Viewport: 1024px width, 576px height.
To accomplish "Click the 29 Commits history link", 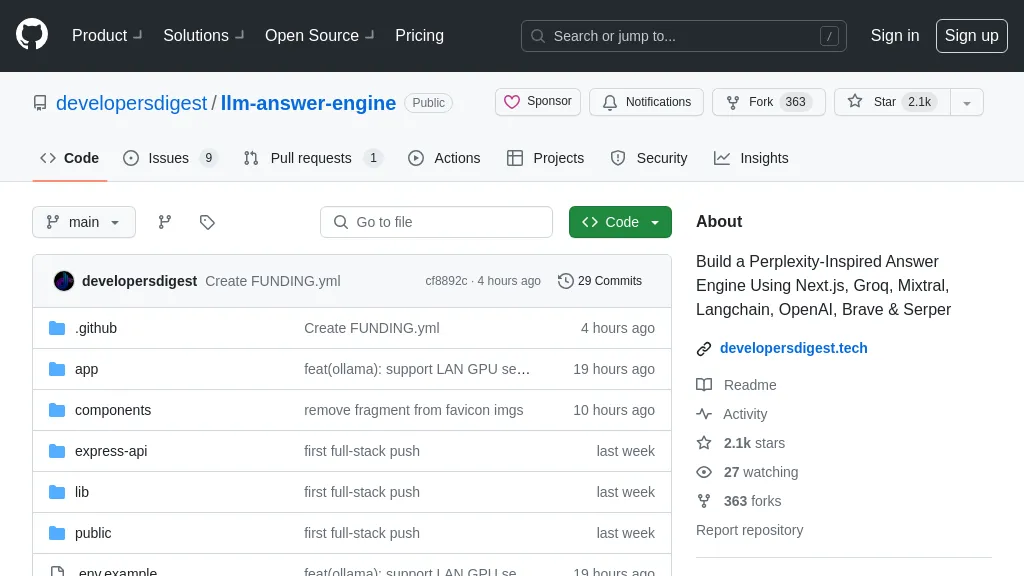I will [600, 281].
